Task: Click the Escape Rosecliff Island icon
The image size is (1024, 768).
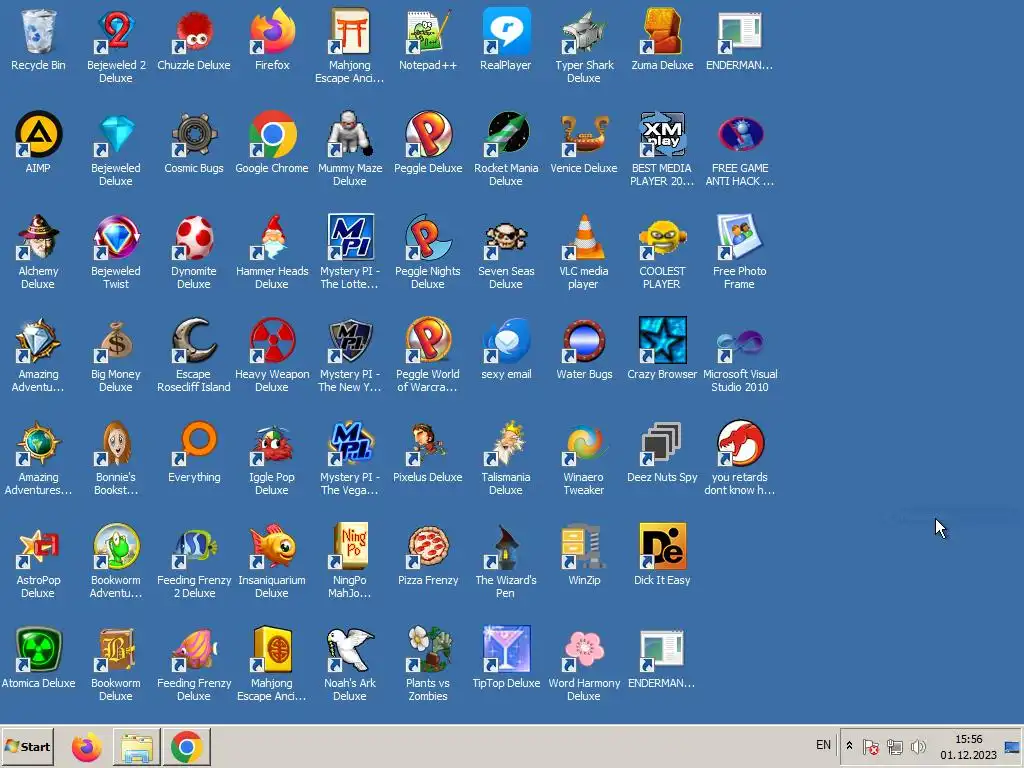Action: click(194, 340)
